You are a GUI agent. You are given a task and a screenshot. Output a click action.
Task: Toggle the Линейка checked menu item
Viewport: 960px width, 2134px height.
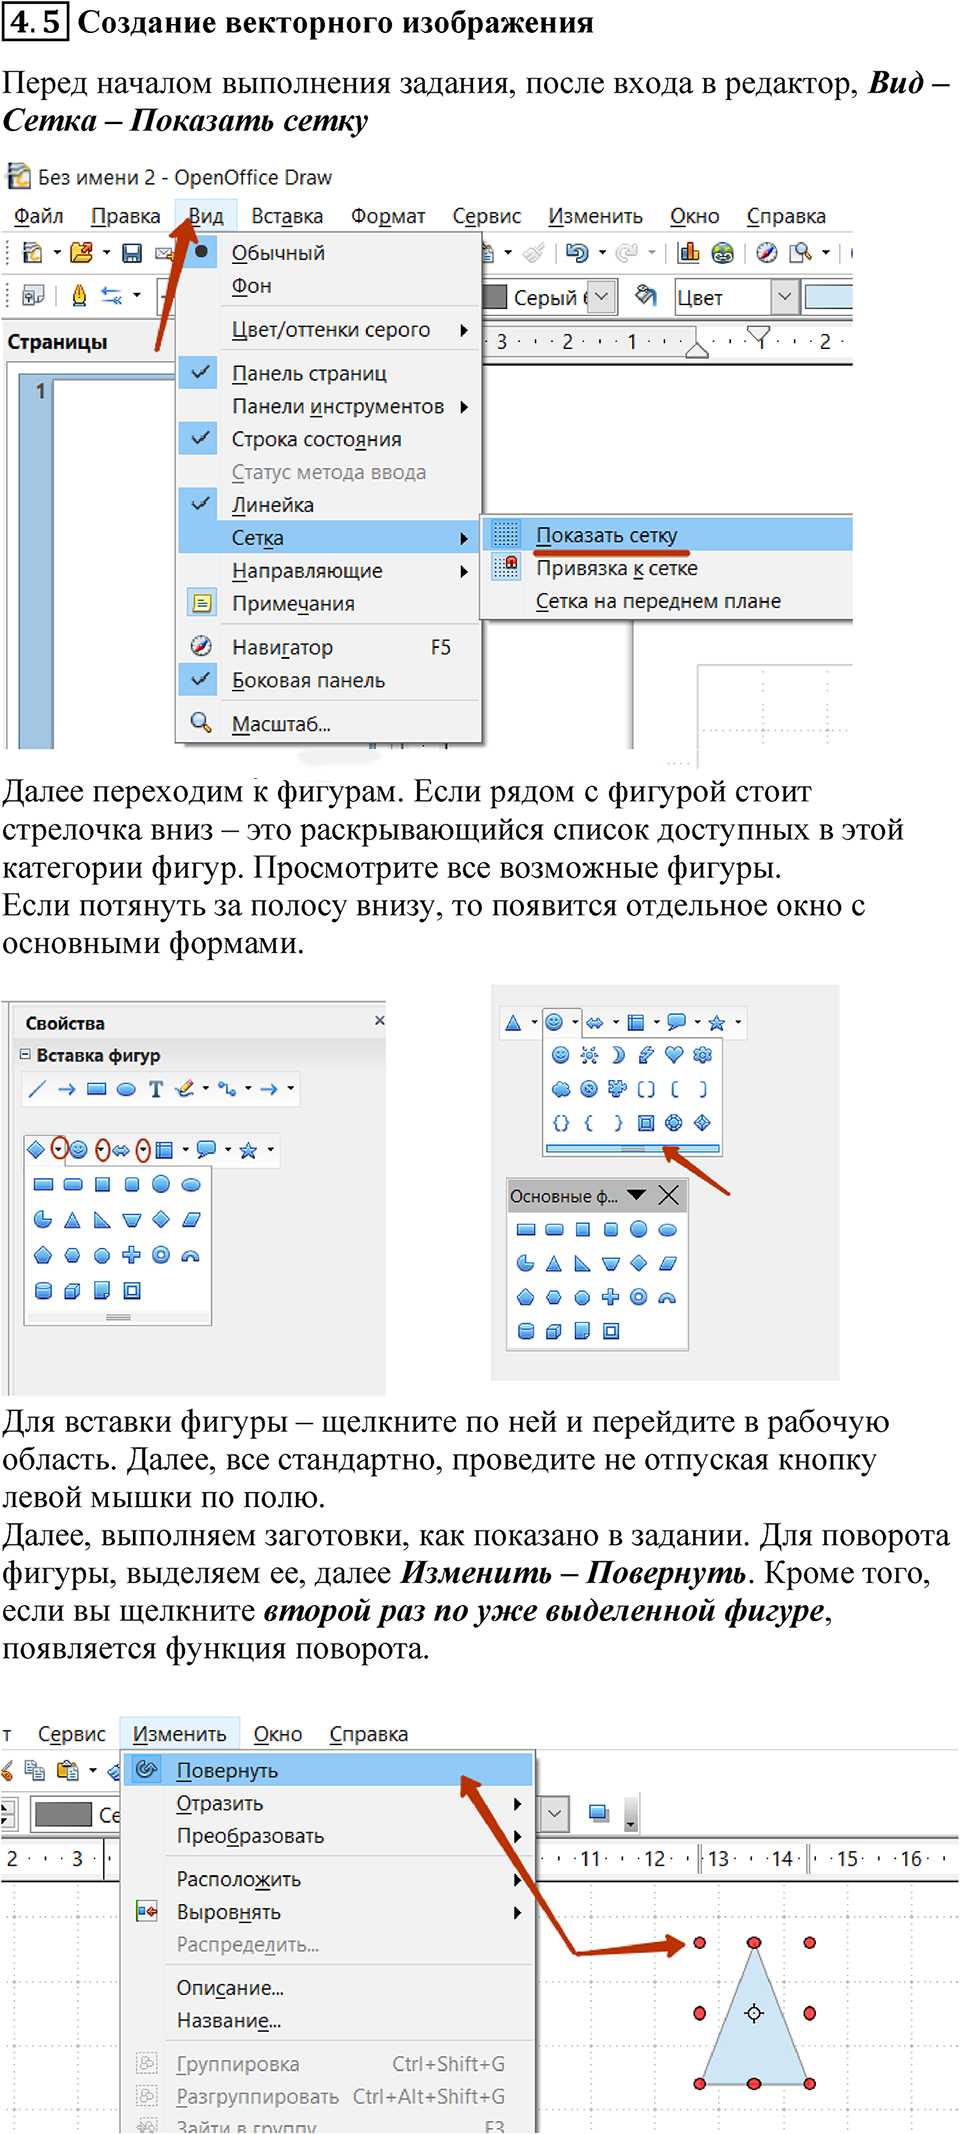(x=272, y=505)
